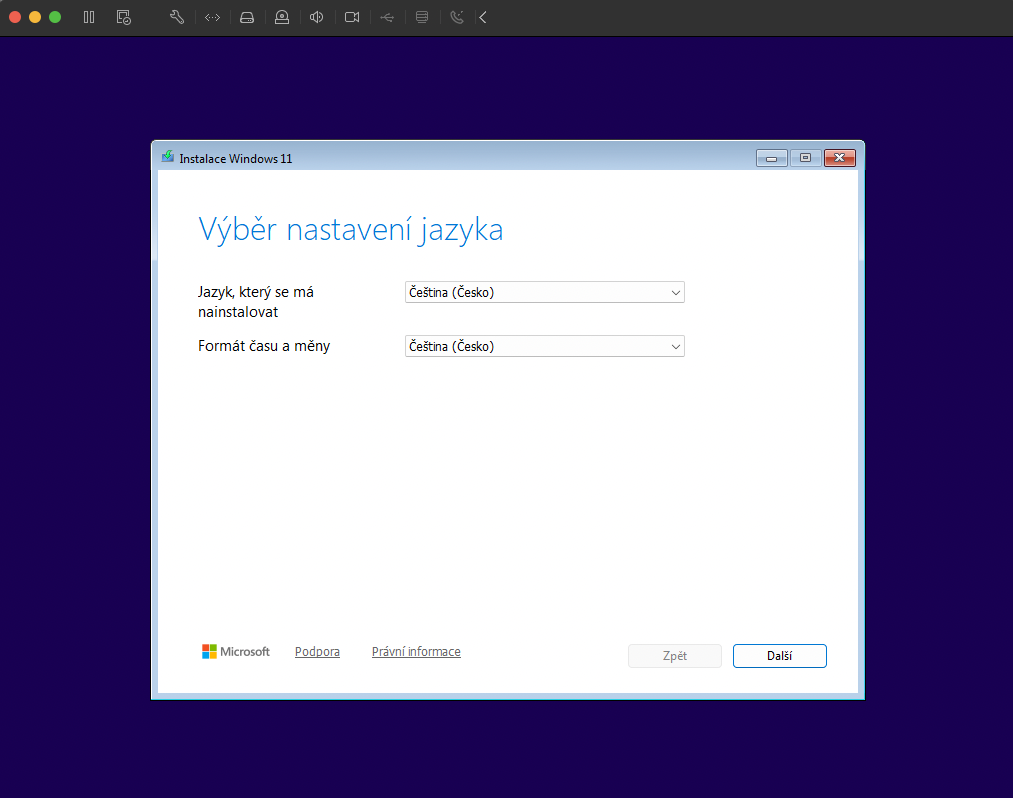The width and height of the screenshot is (1013, 798).
Task: Click the Windows 11 installer title icon
Action: (x=168, y=157)
